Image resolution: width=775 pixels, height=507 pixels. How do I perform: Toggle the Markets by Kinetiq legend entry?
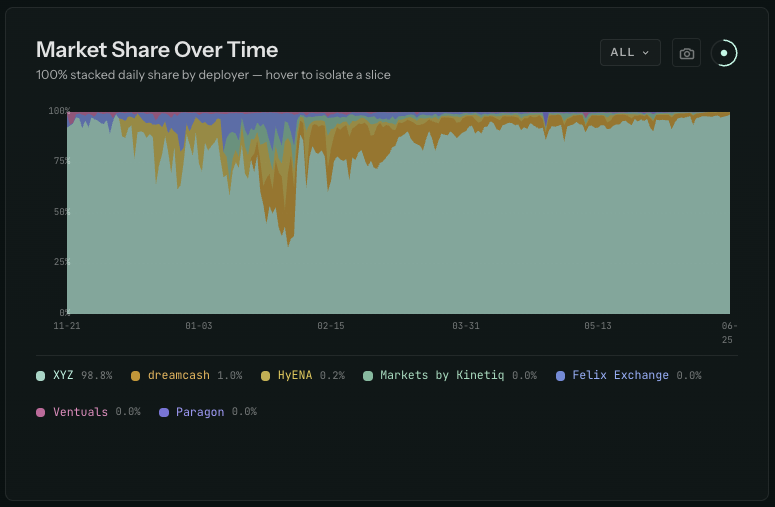point(450,376)
